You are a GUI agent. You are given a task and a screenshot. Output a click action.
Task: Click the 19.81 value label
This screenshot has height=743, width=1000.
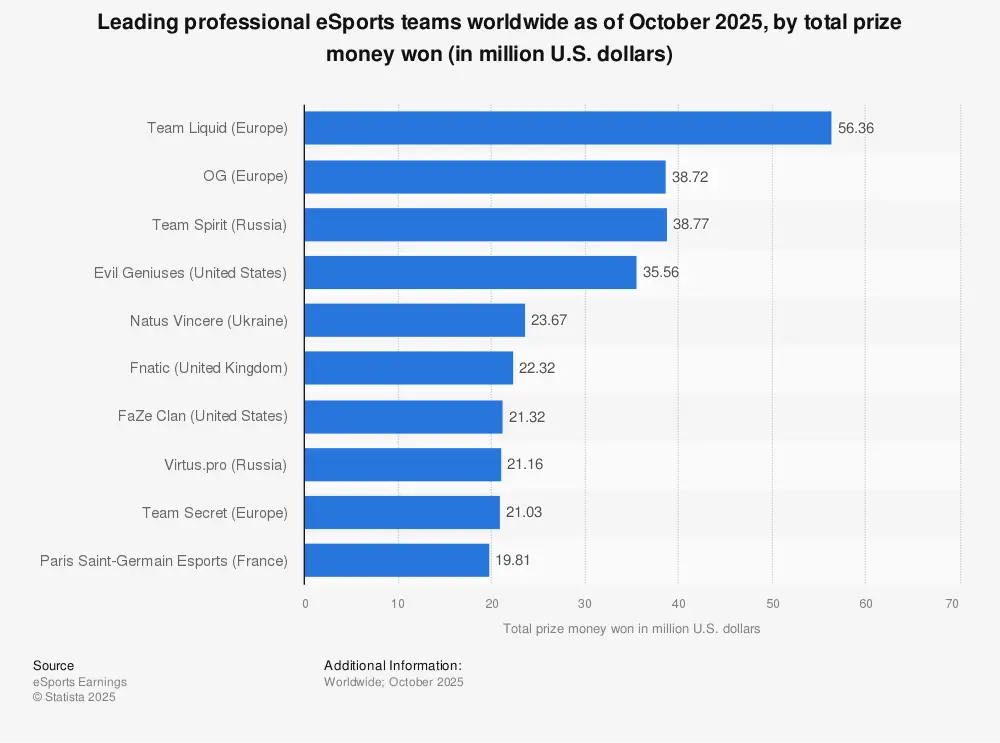tap(513, 560)
